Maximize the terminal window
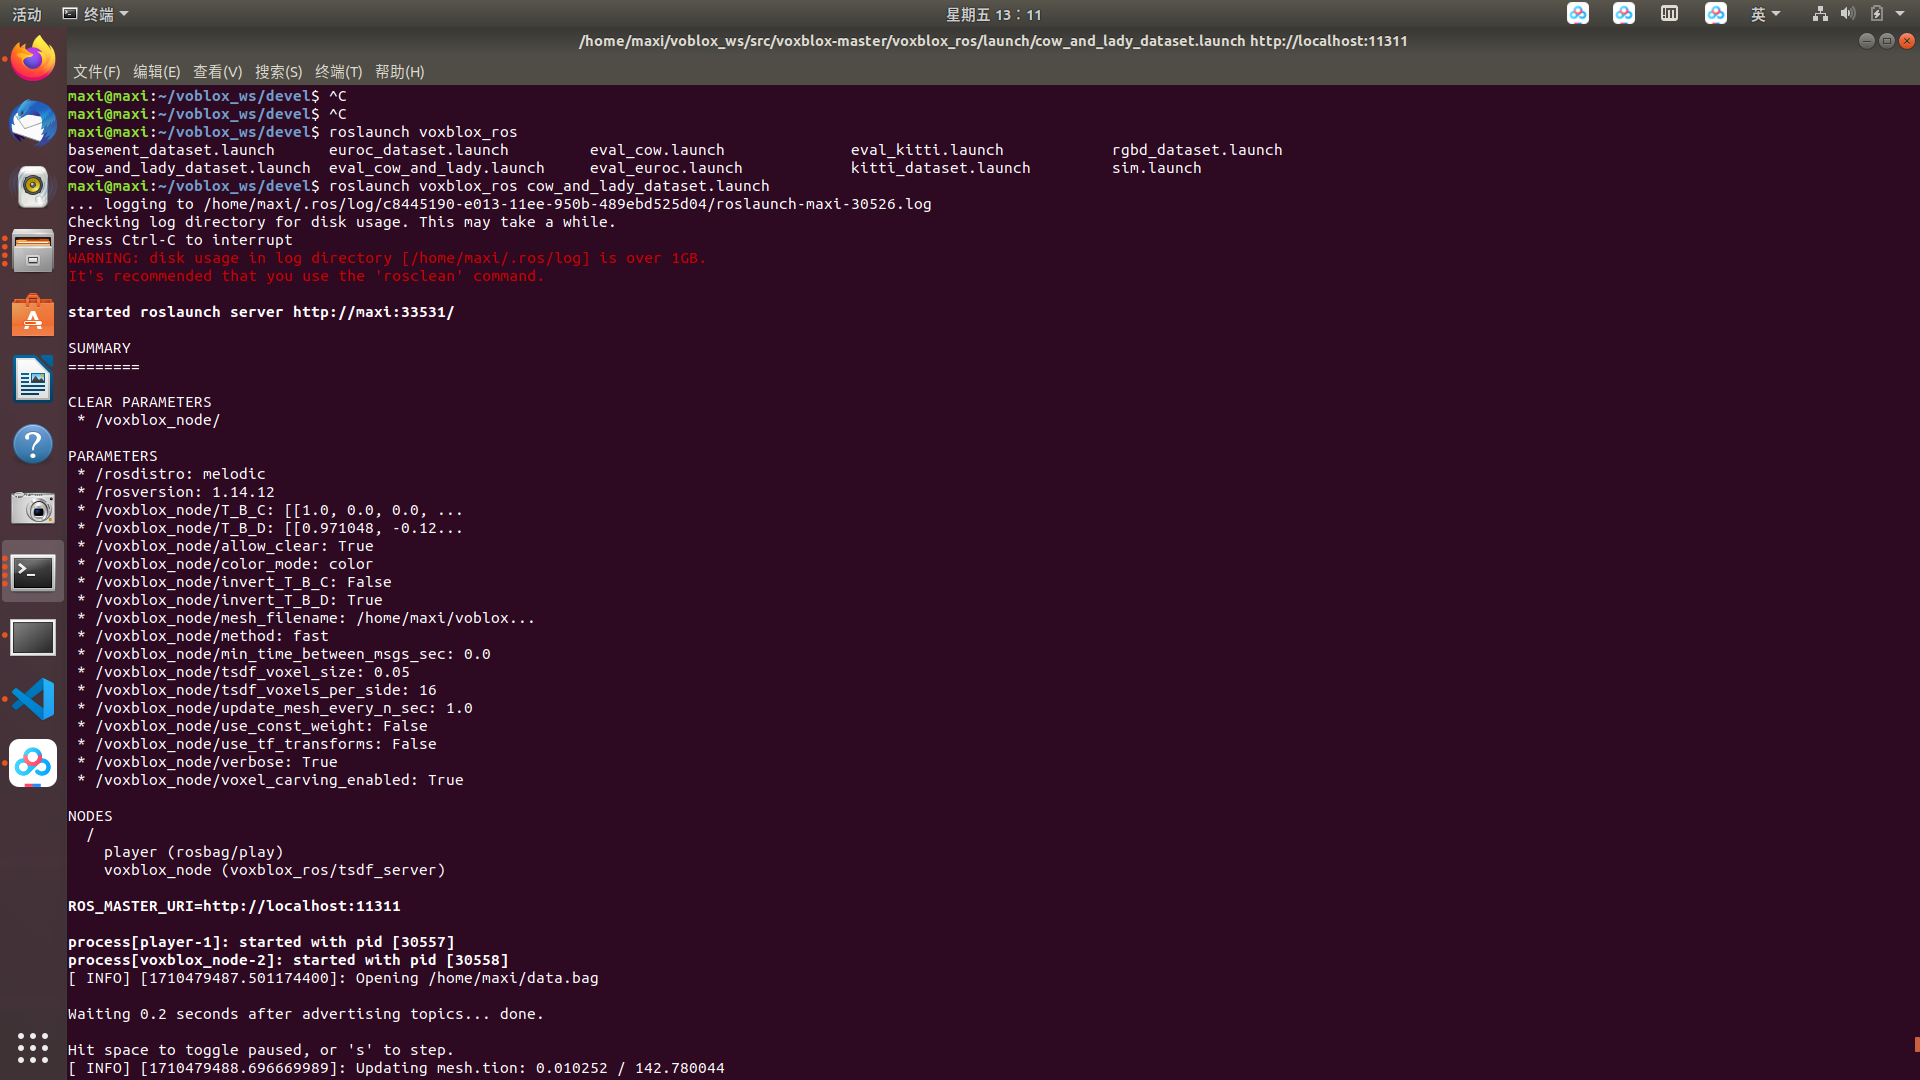 coord(1887,41)
